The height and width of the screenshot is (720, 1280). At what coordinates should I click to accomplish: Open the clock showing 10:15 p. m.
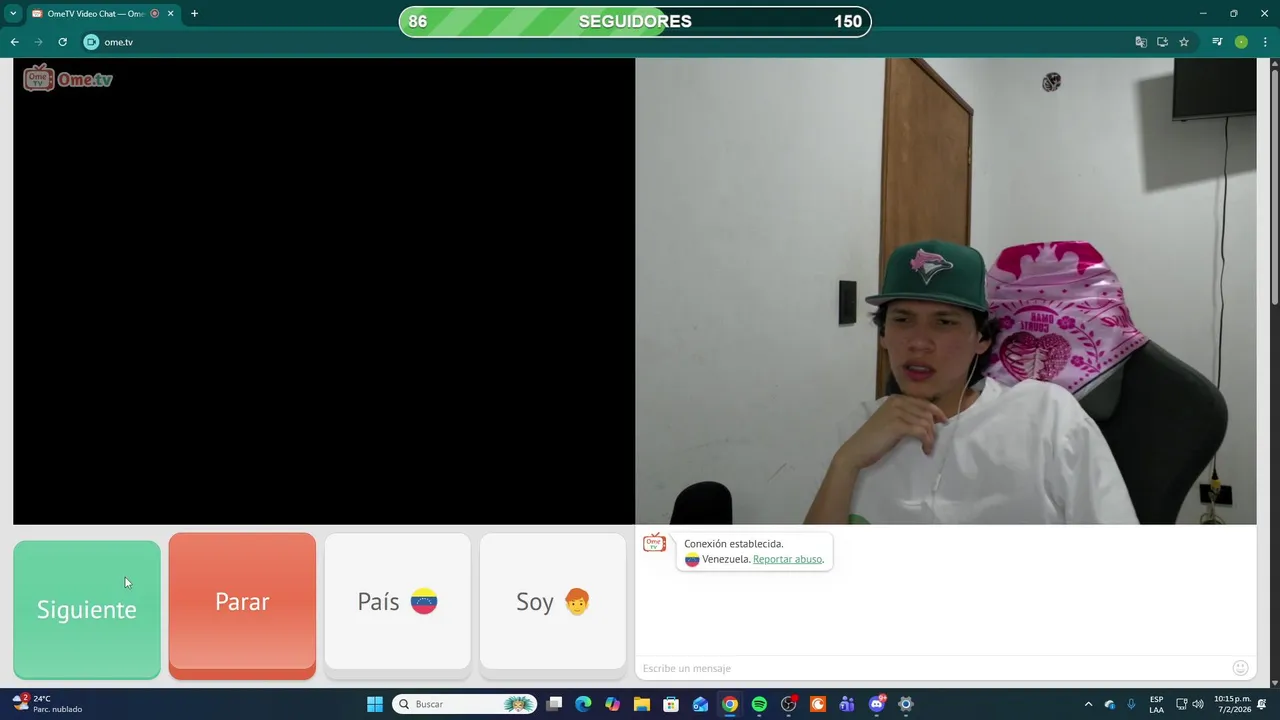click(x=1232, y=704)
